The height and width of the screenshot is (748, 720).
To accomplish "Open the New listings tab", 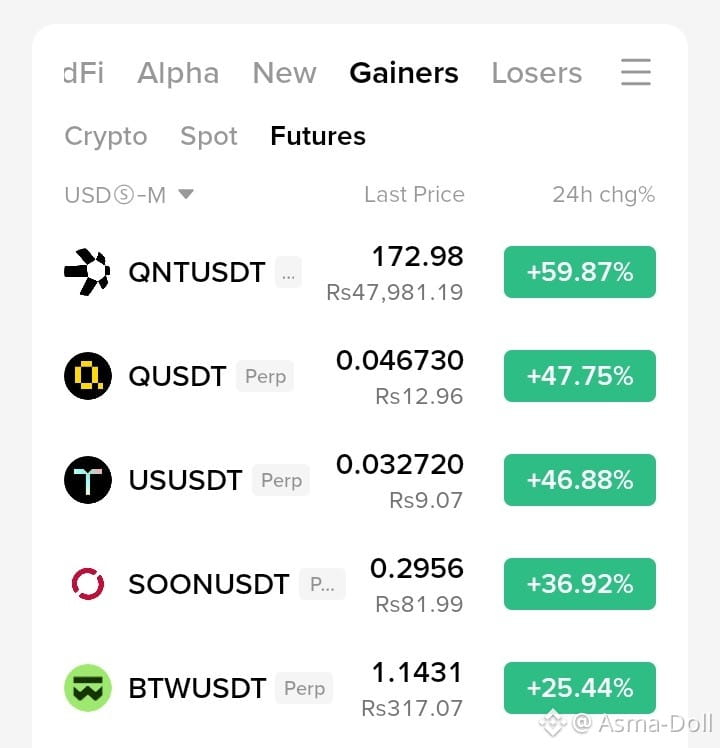I will [x=284, y=73].
